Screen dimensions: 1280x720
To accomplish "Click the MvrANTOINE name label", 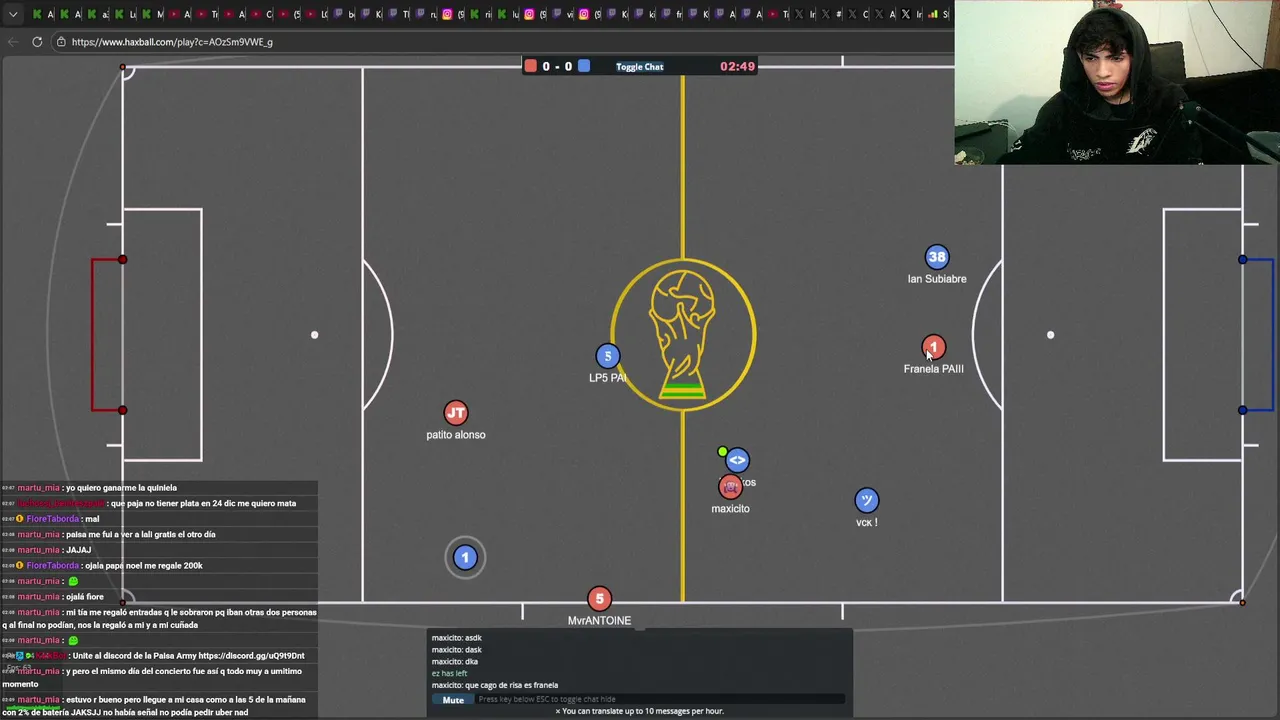I will click(x=599, y=621).
